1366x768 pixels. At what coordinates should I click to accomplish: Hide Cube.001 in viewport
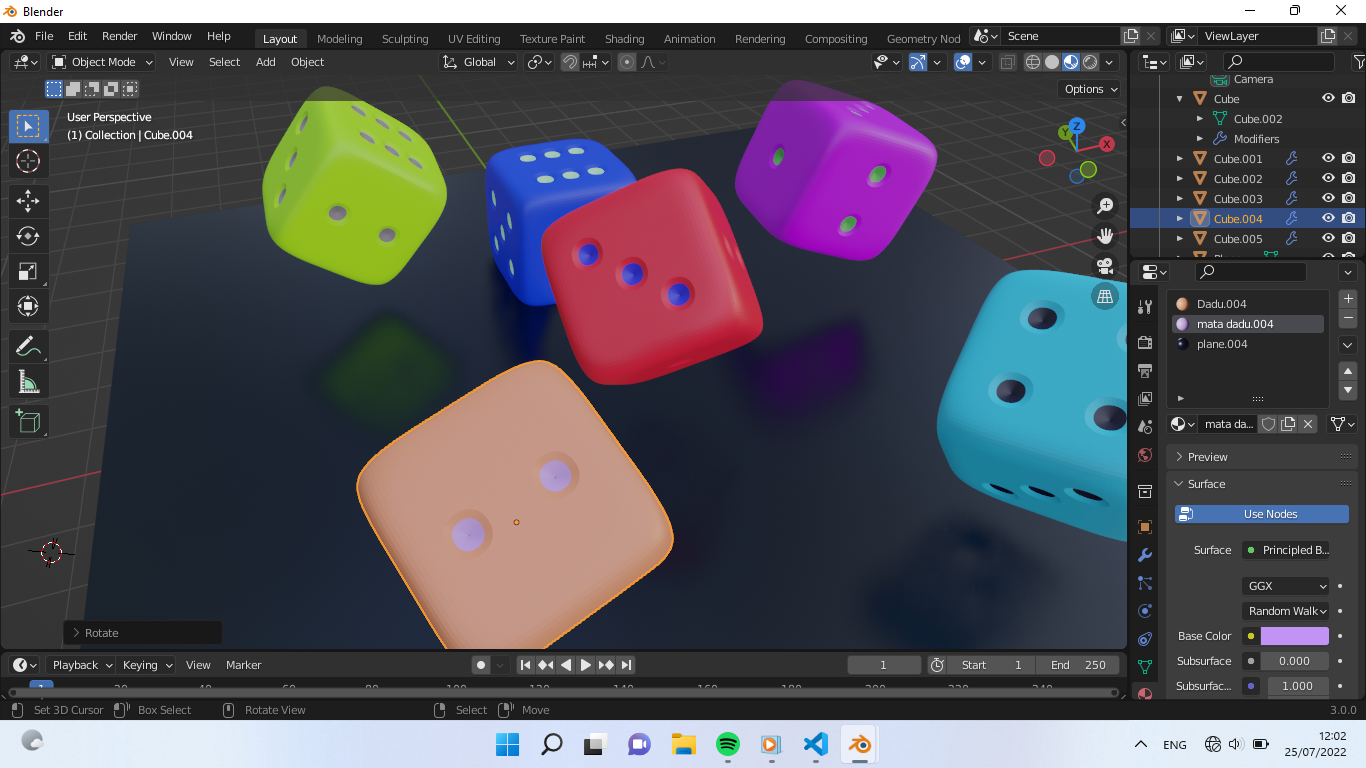[x=1328, y=158]
